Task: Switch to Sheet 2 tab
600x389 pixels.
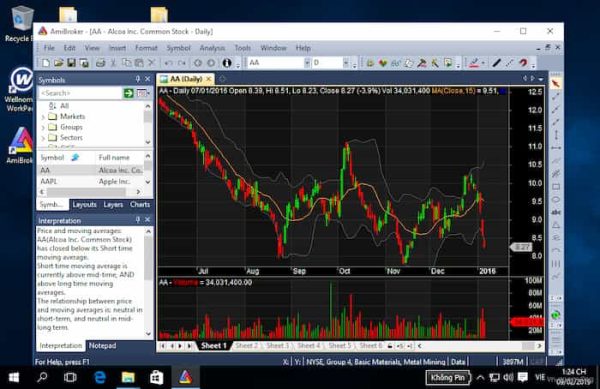Action: coord(247,345)
